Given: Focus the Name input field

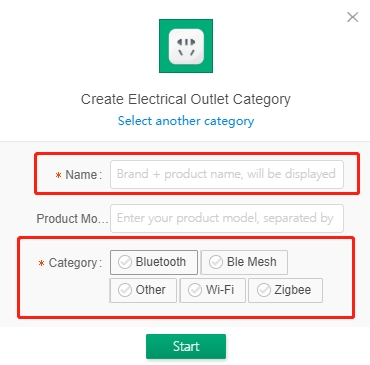Looking at the screenshot, I should coord(227,175).
